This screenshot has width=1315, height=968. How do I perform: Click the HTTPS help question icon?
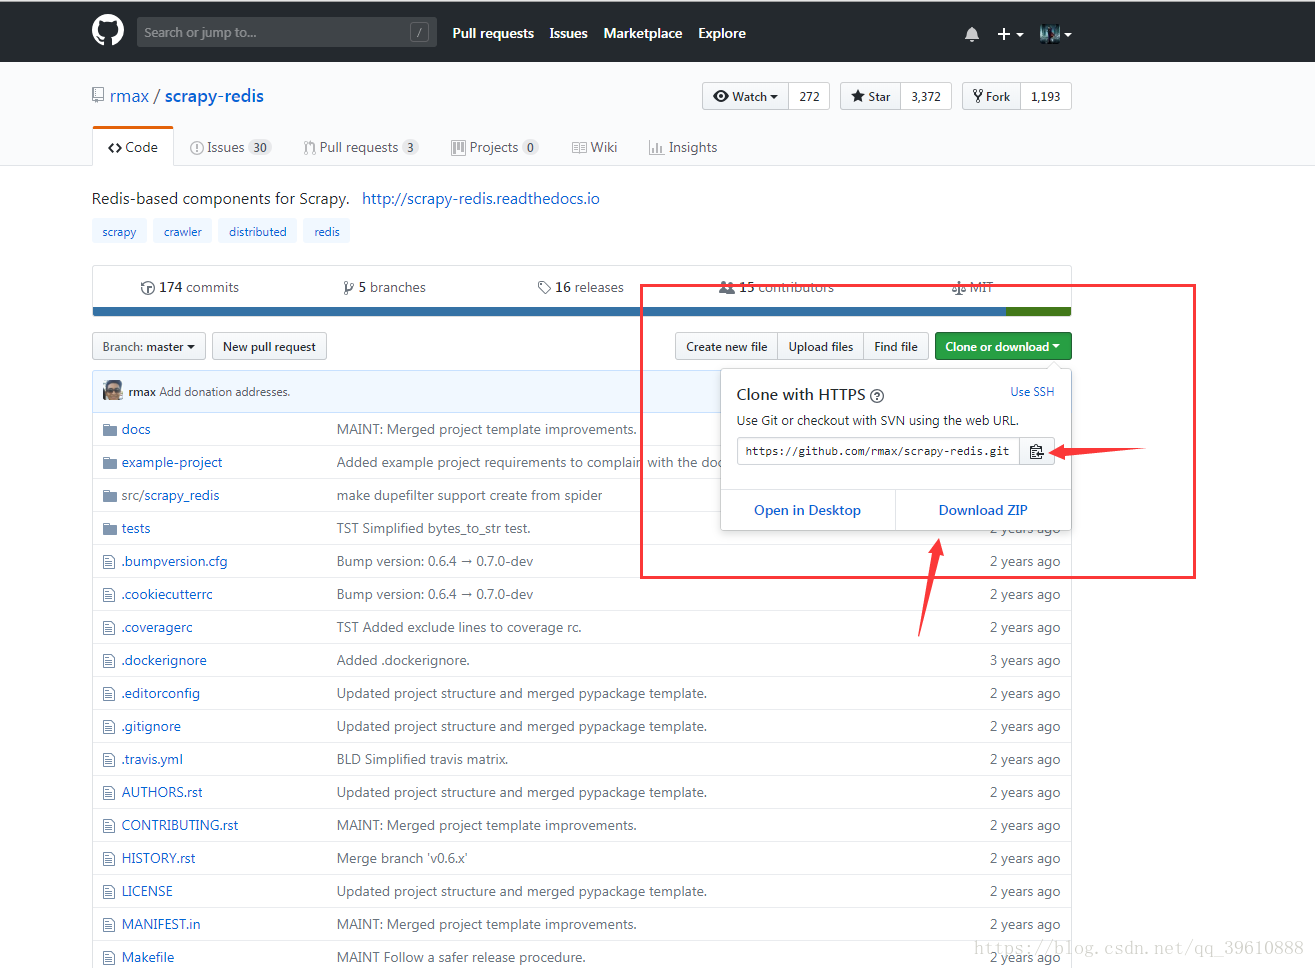click(x=877, y=396)
